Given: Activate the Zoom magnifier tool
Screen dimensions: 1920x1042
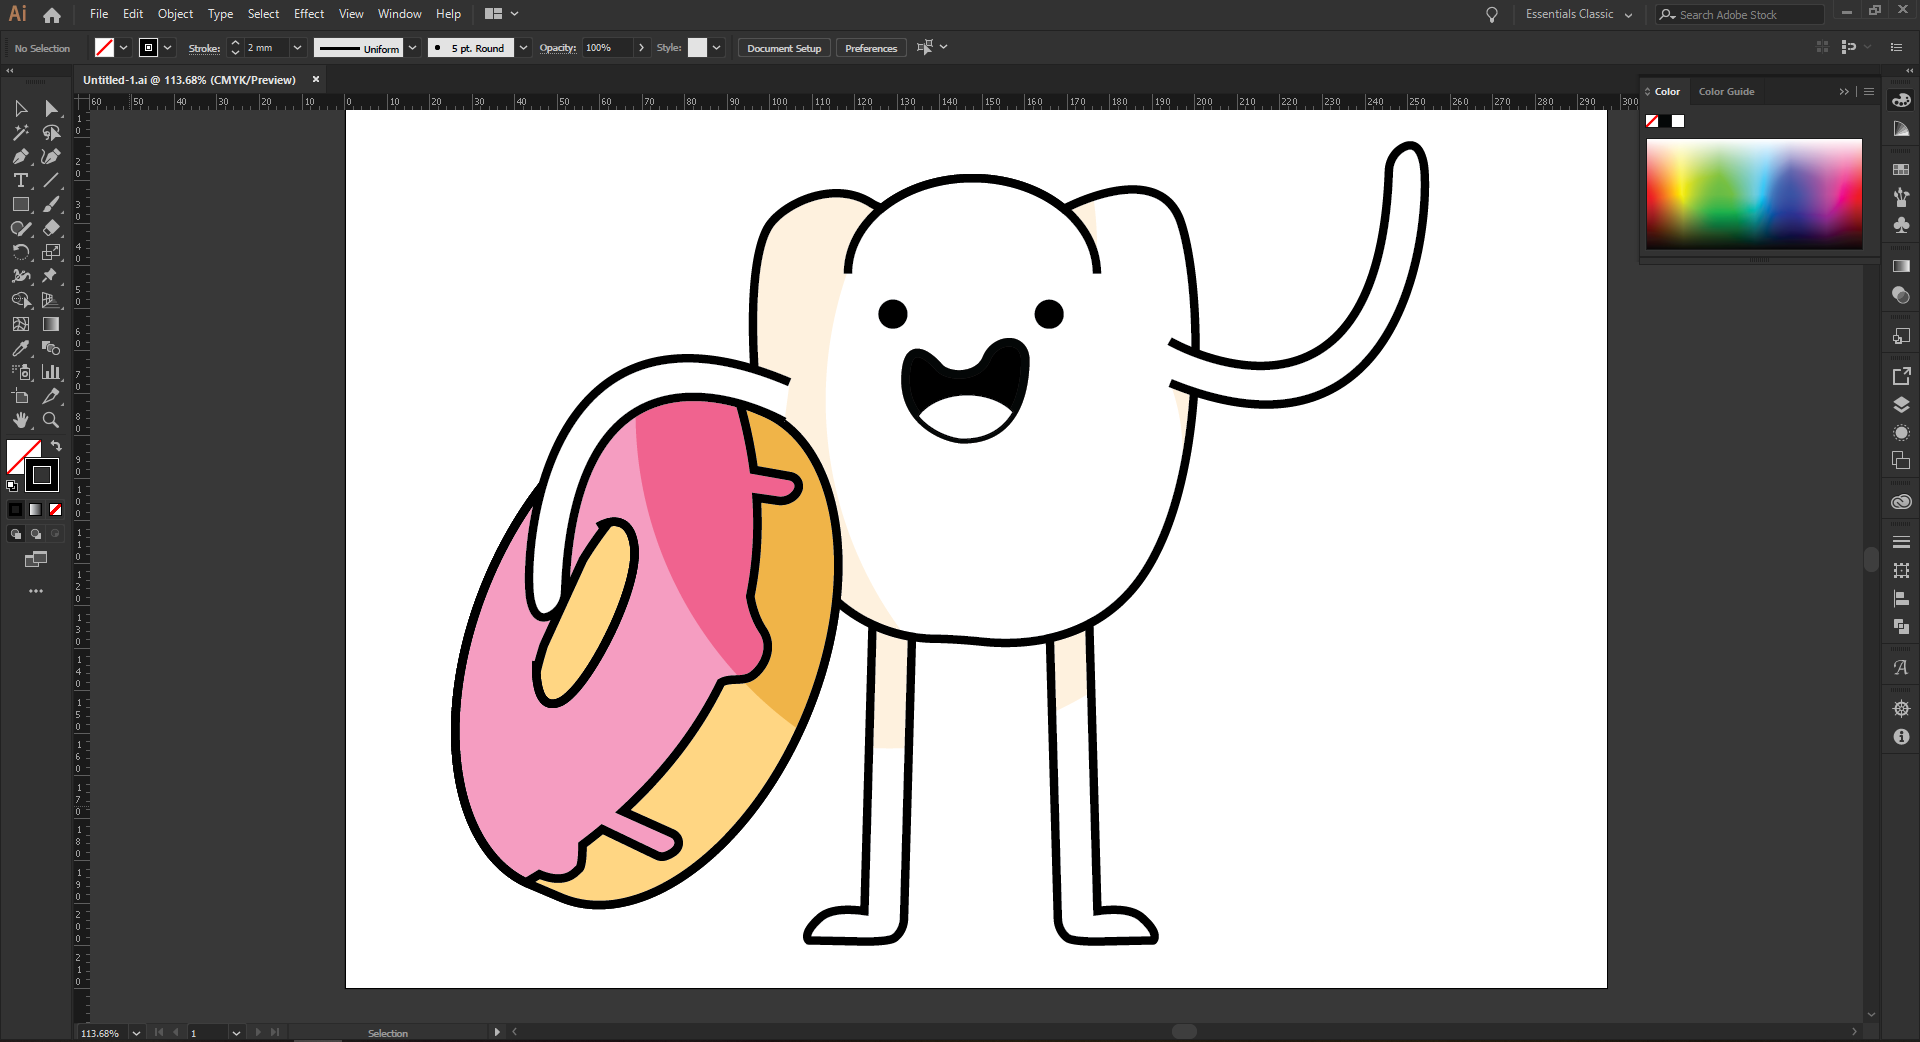Looking at the screenshot, I should [x=51, y=420].
